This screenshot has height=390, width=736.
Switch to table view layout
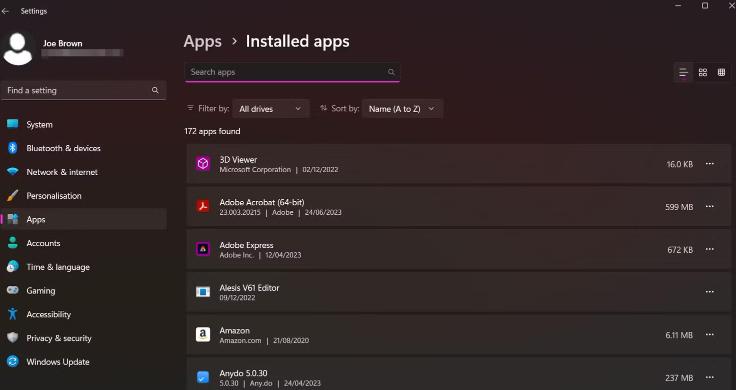721,72
